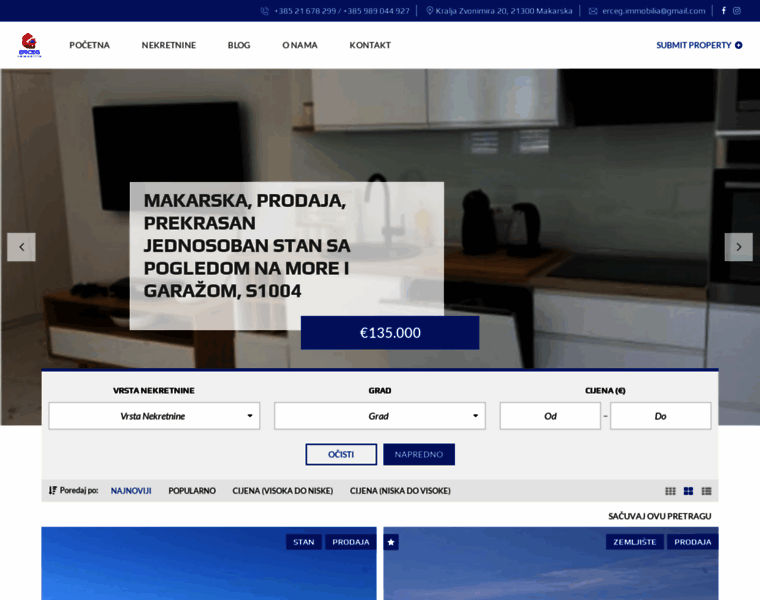Expand the Grad dropdown
The width and height of the screenshot is (760, 600).
pos(380,416)
